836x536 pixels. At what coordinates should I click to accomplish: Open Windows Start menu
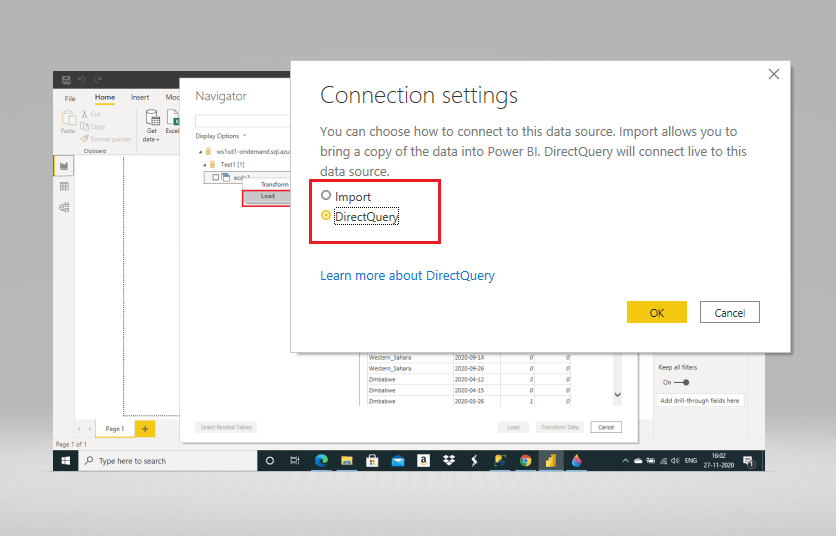(66, 461)
